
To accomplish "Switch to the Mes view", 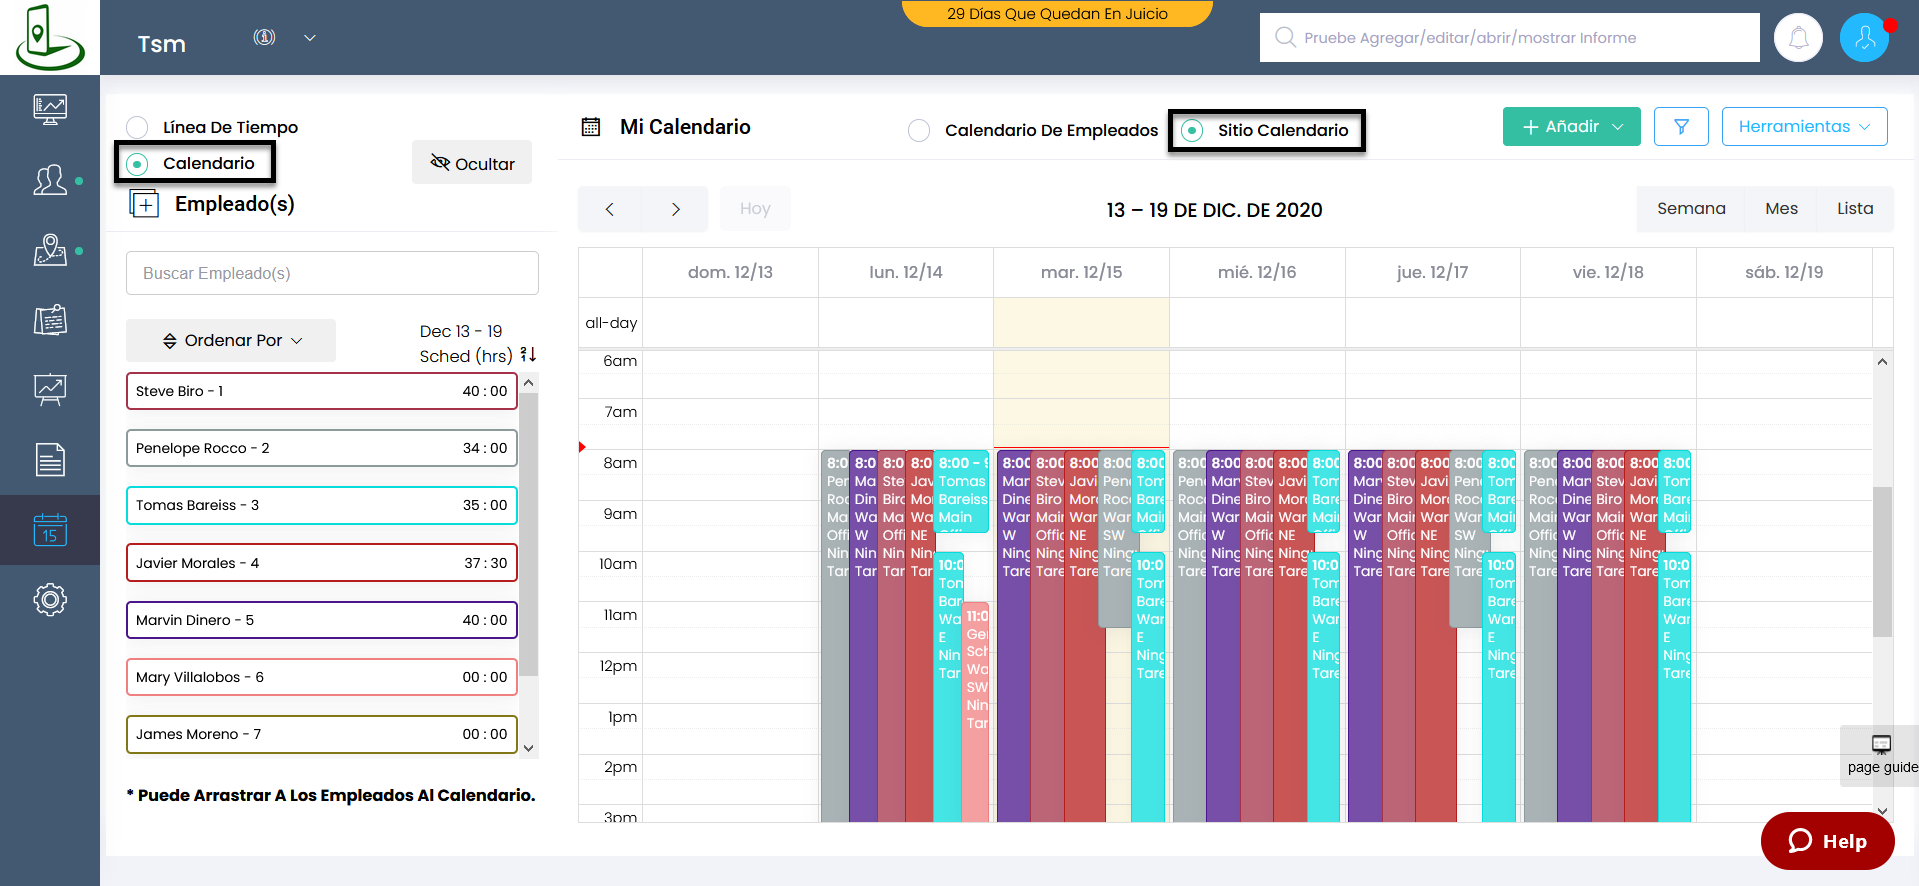I will [1781, 209].
